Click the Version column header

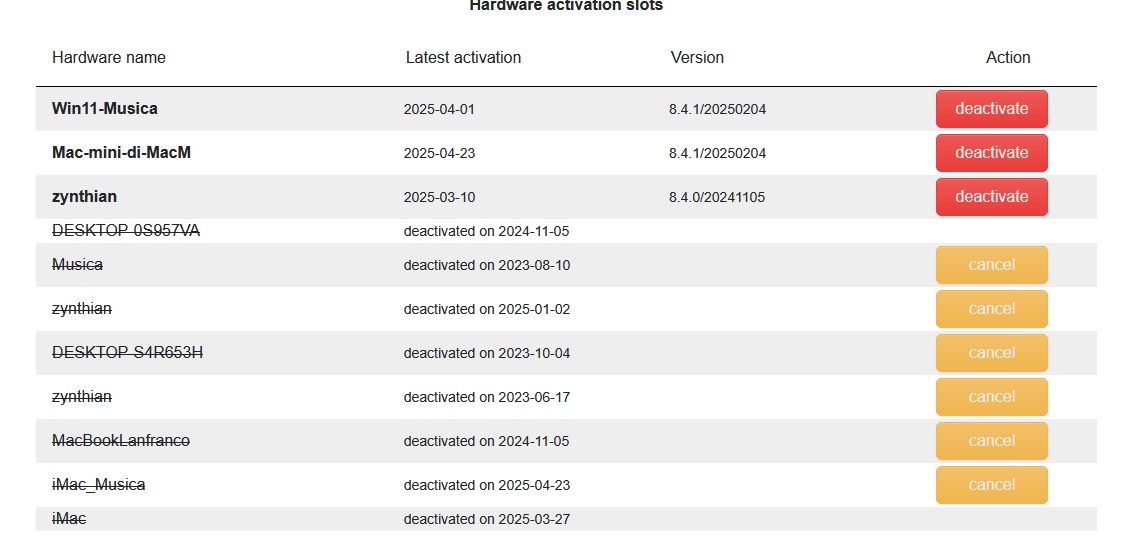[697, 58]
